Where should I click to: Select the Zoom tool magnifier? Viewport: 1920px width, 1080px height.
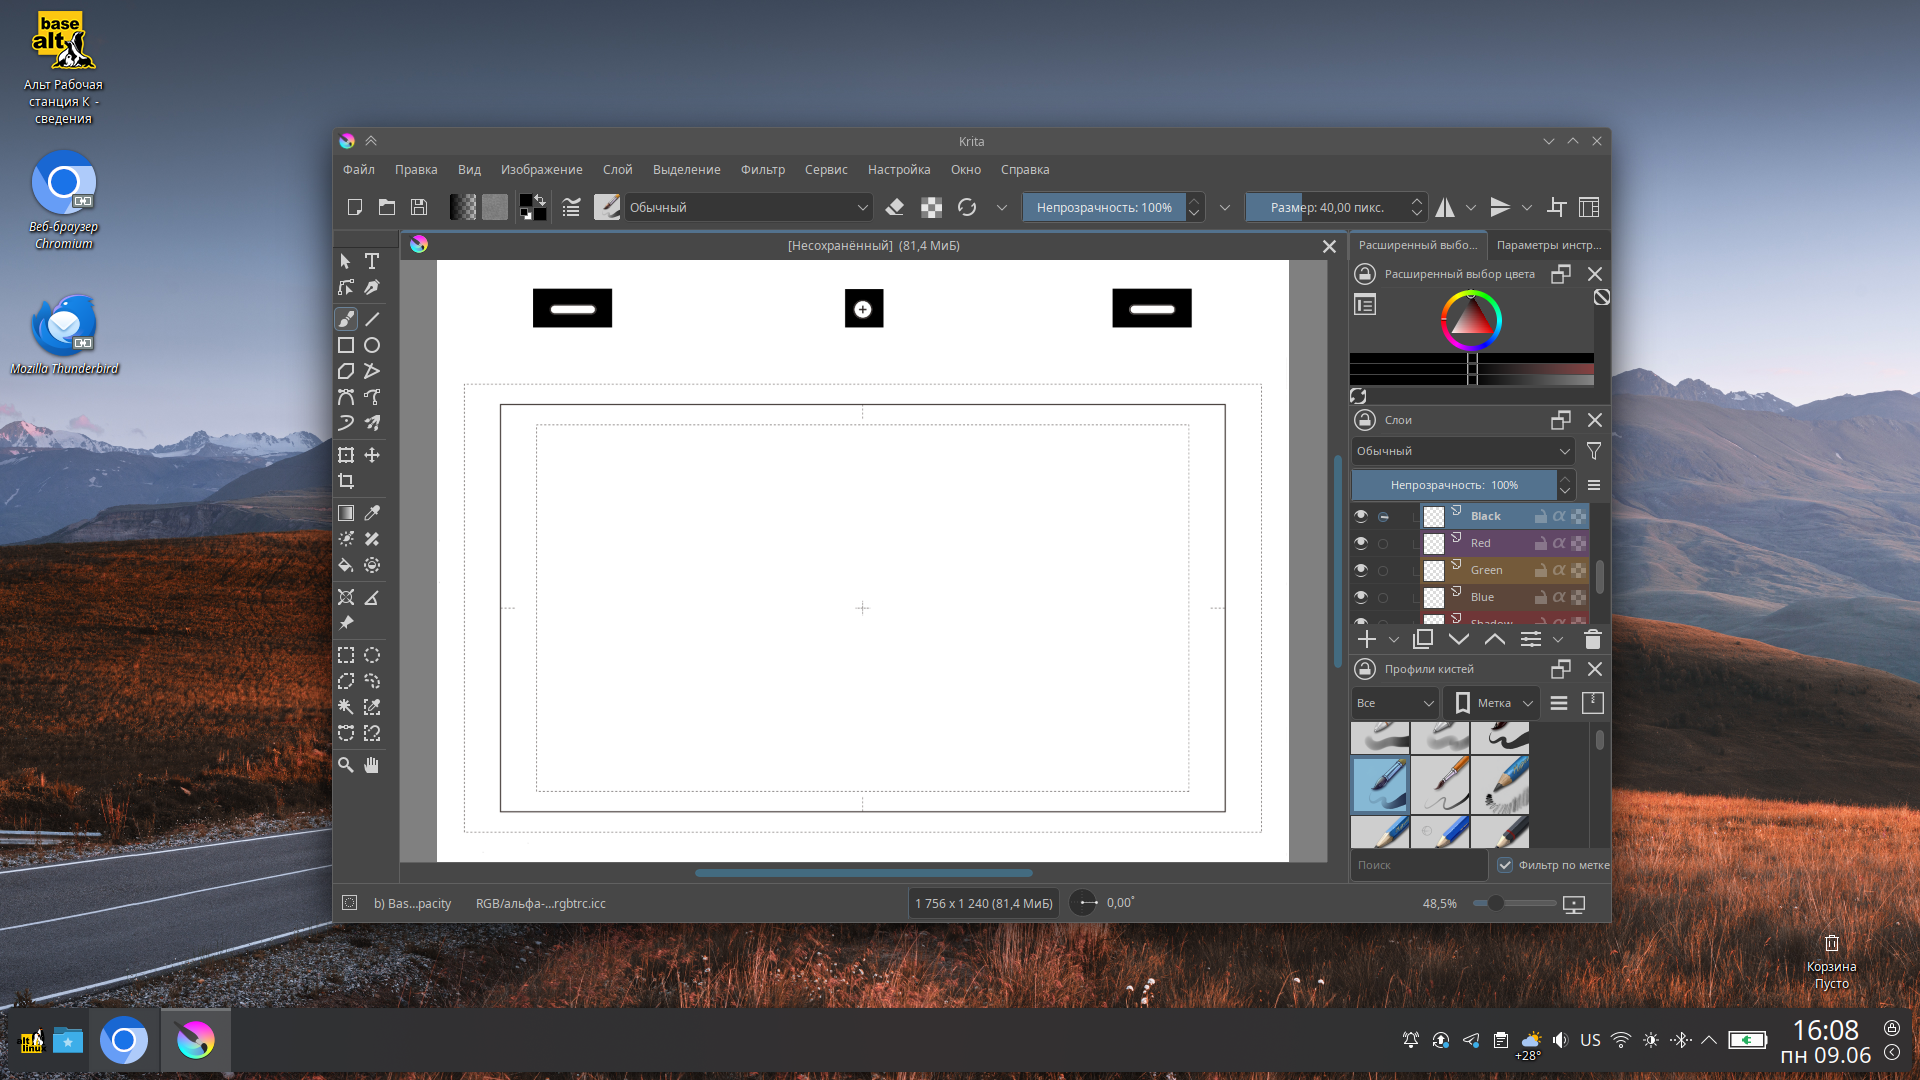(346, 765)
